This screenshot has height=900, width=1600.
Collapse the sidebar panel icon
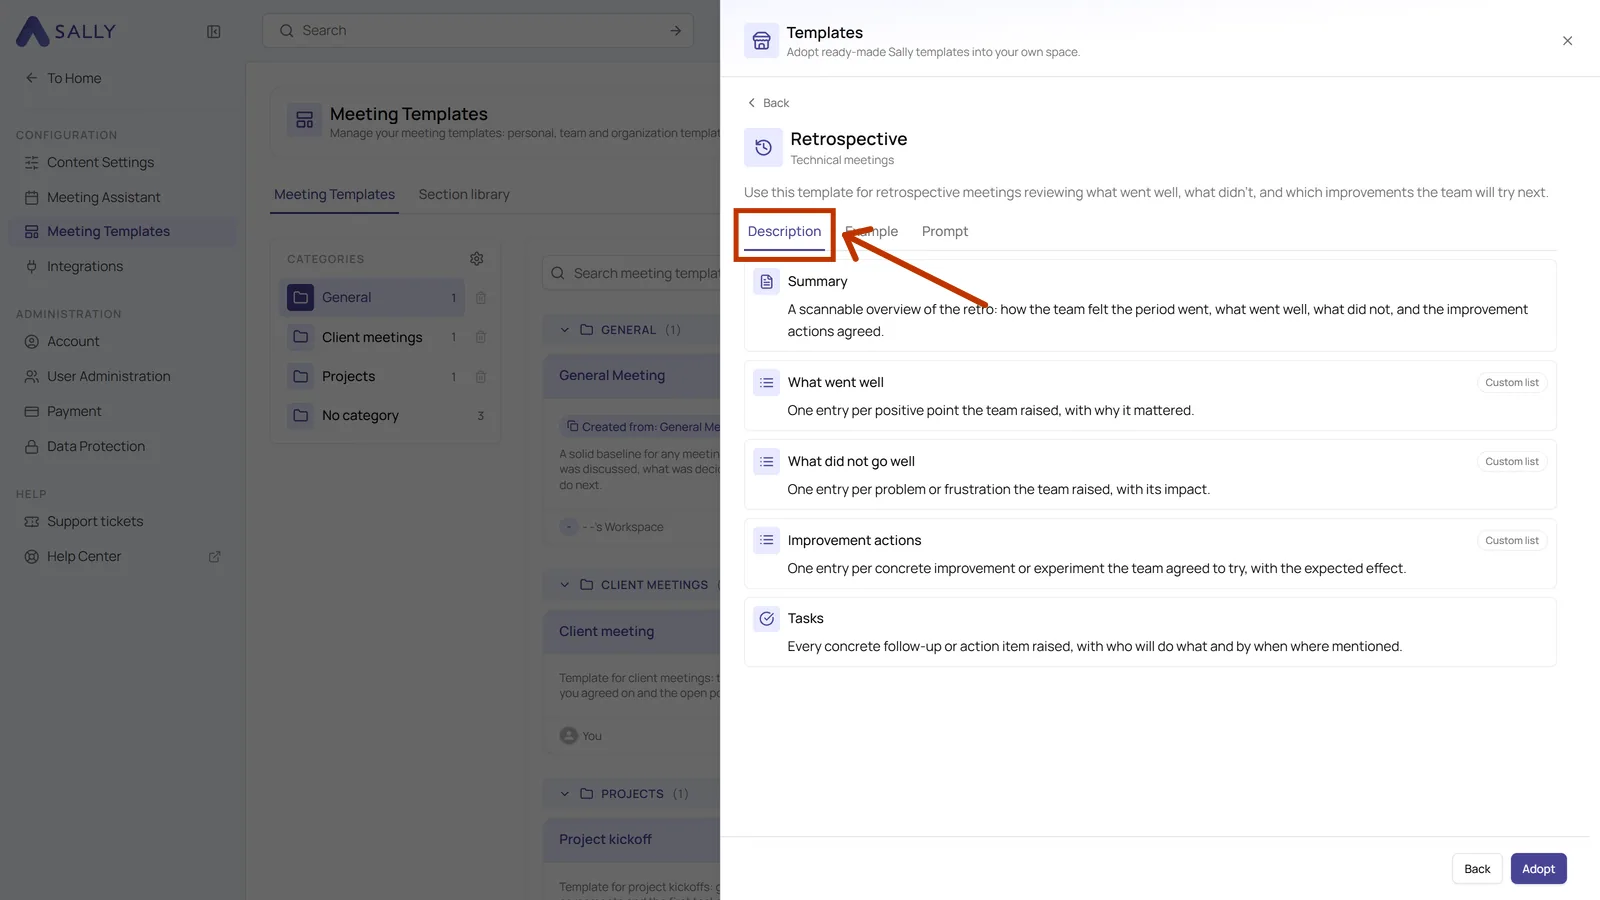[213, 31]
